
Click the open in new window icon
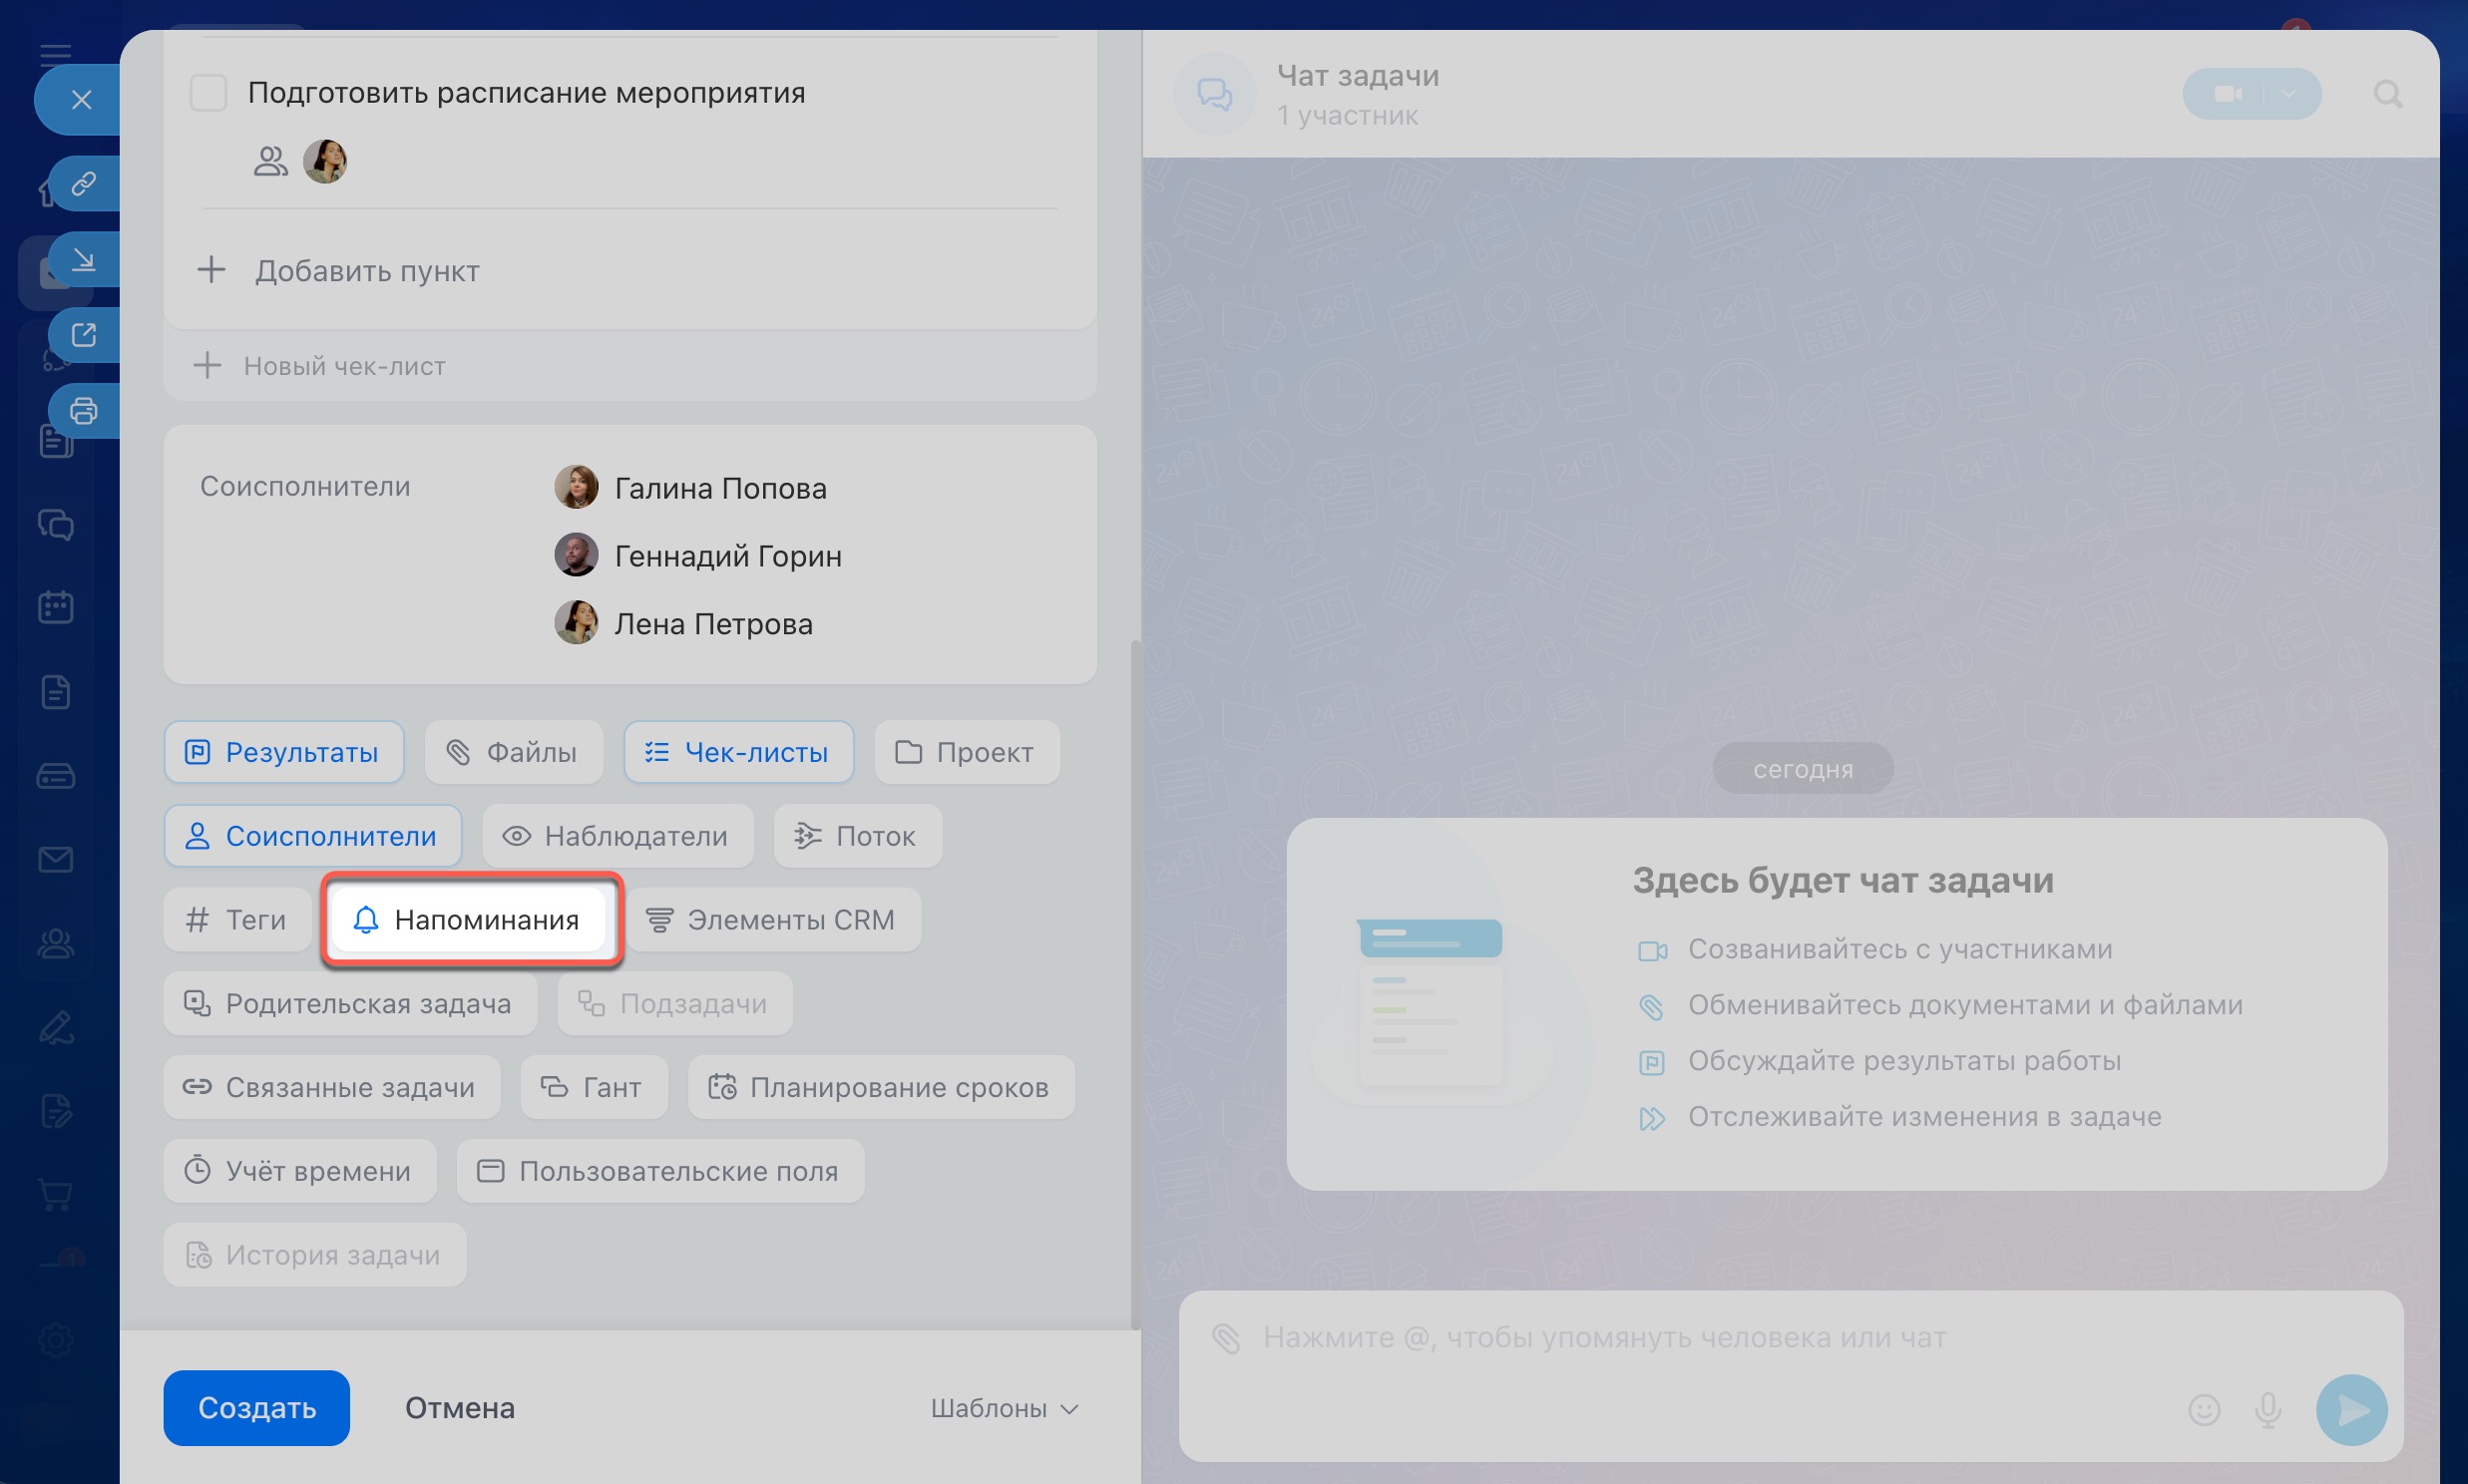pyautogui.click(x=83, y=335)
